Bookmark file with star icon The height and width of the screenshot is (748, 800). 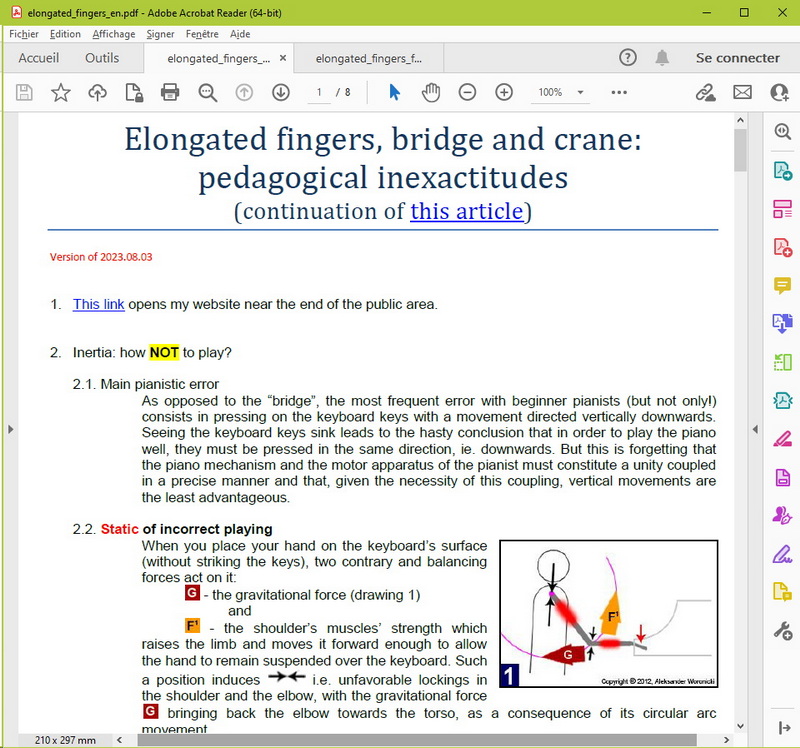coord(61,92)
